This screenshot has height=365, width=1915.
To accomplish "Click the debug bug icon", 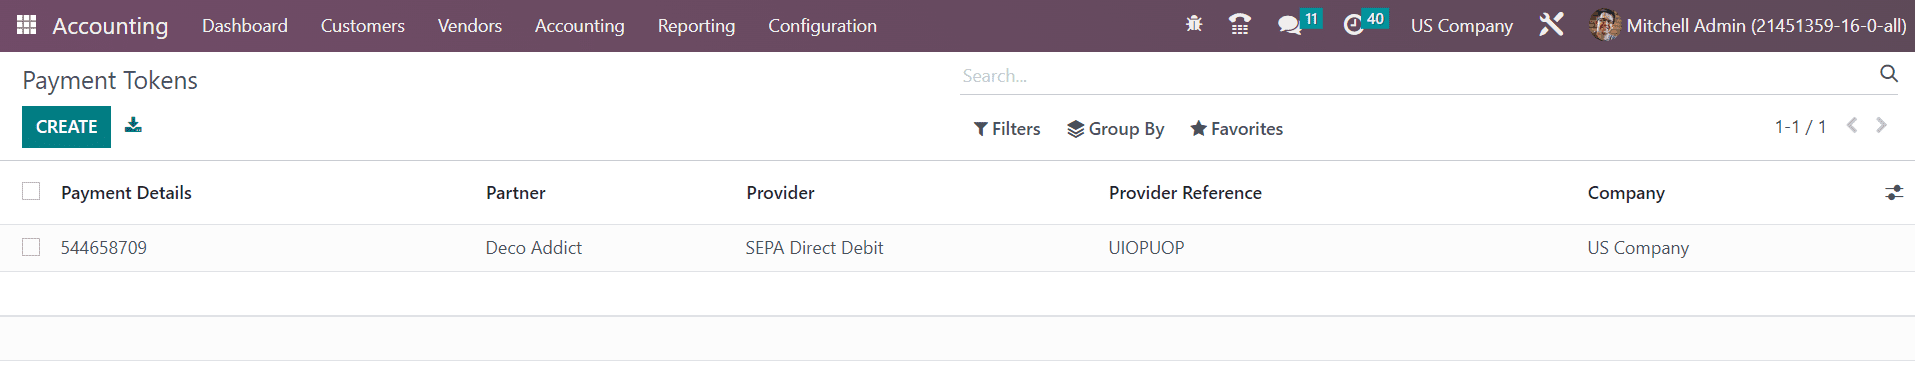I will pos(1194,25).
